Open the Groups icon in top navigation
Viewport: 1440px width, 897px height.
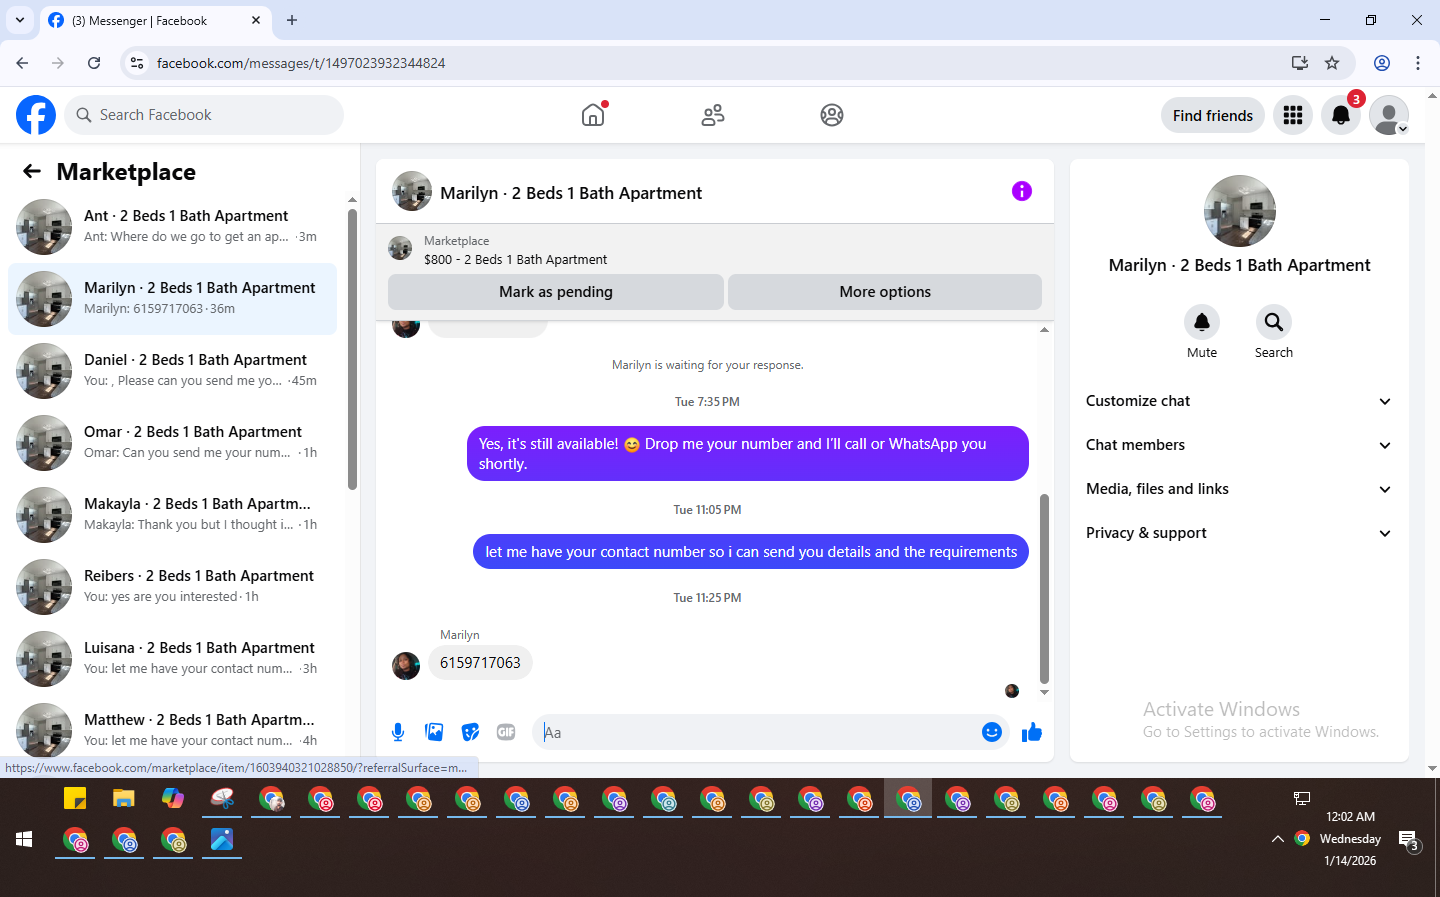pyautogui.click(x=832, y=115)
